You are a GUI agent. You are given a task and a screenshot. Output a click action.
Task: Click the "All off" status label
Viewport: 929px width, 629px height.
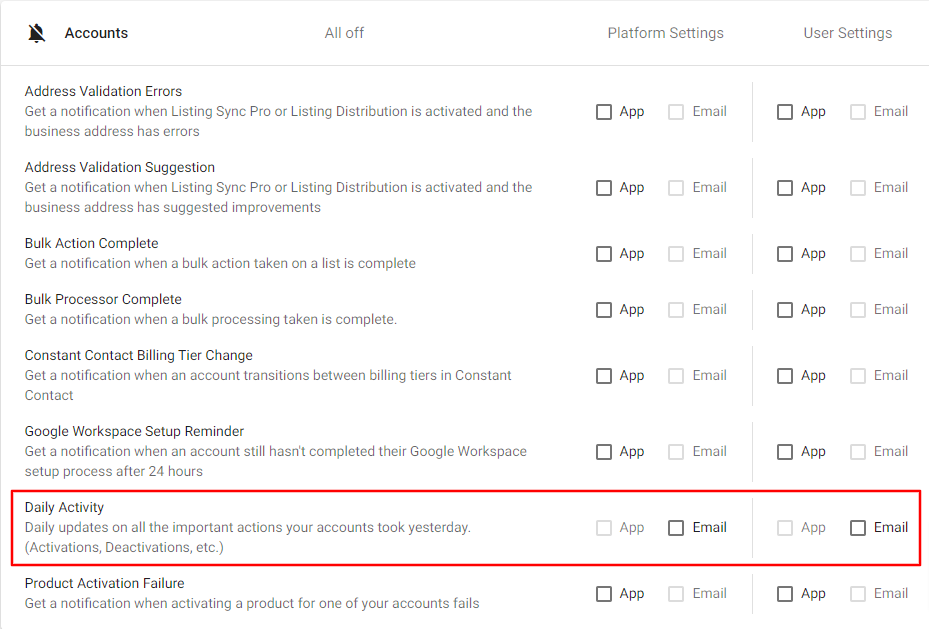tap(344, 33)
